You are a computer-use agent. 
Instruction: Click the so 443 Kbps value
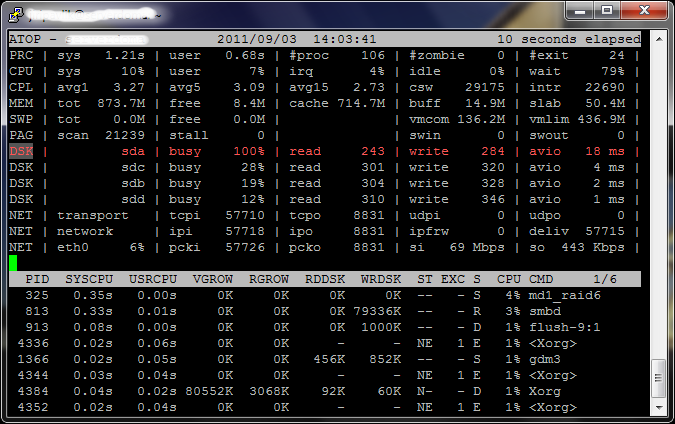pos(593,248)
